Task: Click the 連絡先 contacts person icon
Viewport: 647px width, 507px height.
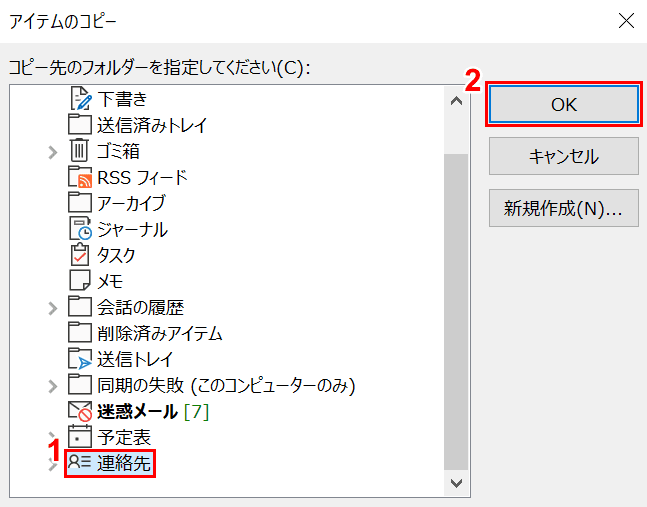Action: [x=79, y=461]
